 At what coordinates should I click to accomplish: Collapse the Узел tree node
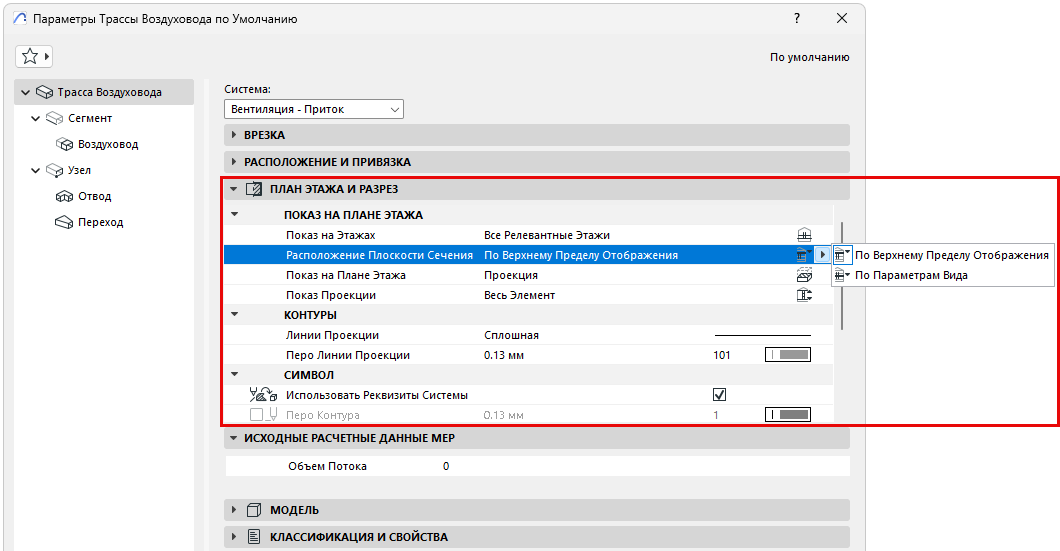click(36, 170)
